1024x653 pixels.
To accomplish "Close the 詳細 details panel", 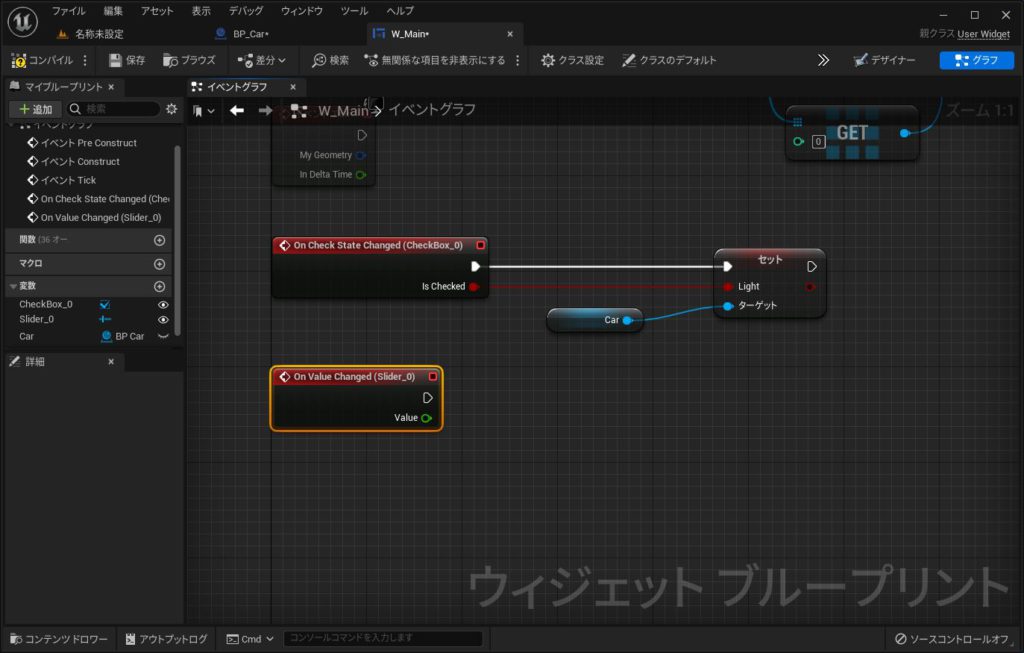I will (x=111, y=362).
